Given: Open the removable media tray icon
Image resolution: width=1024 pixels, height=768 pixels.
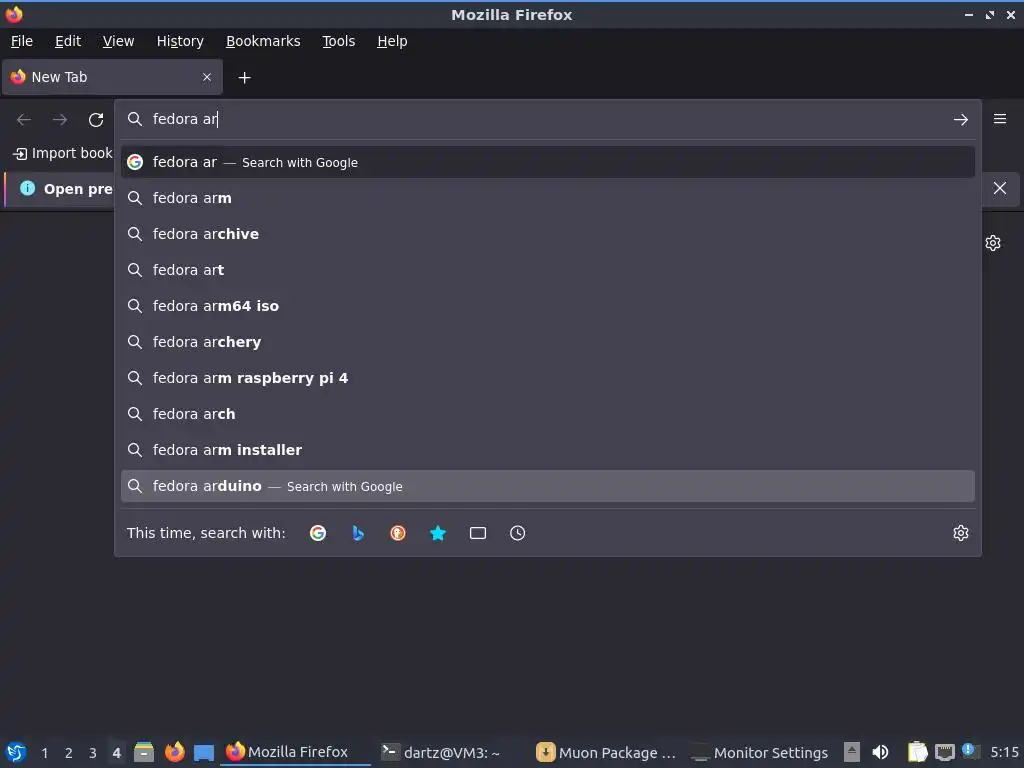Looking at the screenshot, I should pyautogui.click(x=852, y=752).
